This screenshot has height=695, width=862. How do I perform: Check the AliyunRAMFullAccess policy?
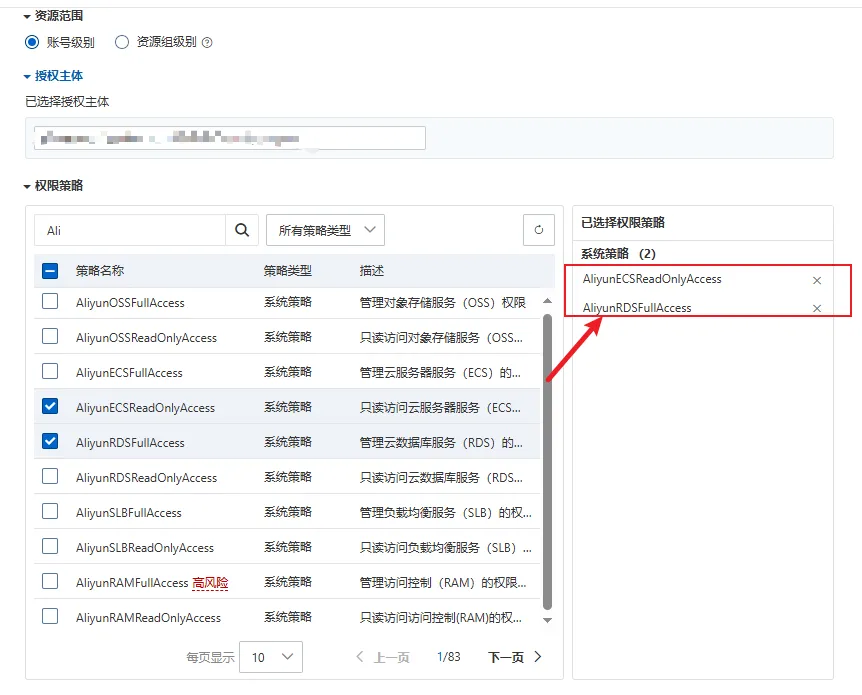50,581
